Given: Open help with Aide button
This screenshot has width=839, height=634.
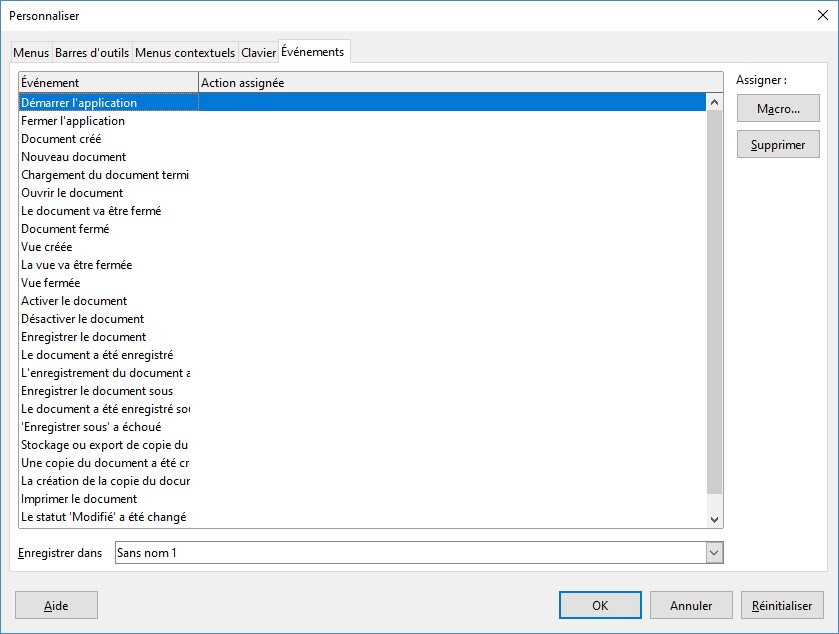Looking at the screenshot, I should coord(56,605).
